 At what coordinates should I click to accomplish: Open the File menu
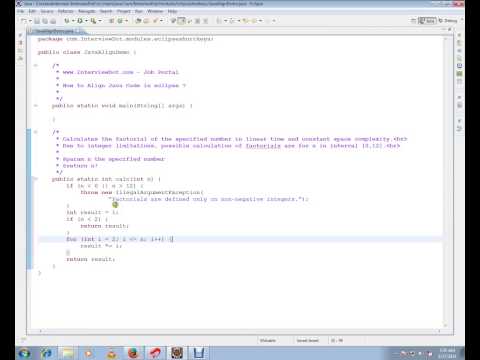tap(21, 11)
